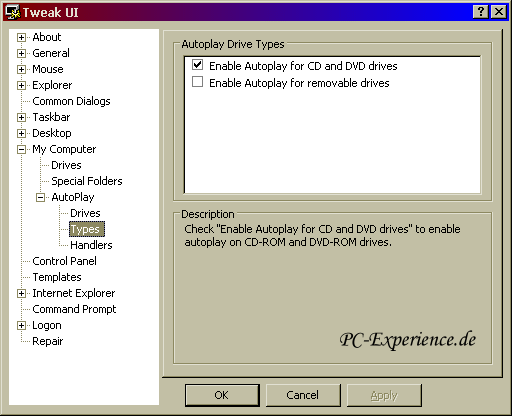Image resolution: width=512 pixels, height=416 pixels.
Task: Open the Control Panel tree item
Action: (64, 261)
